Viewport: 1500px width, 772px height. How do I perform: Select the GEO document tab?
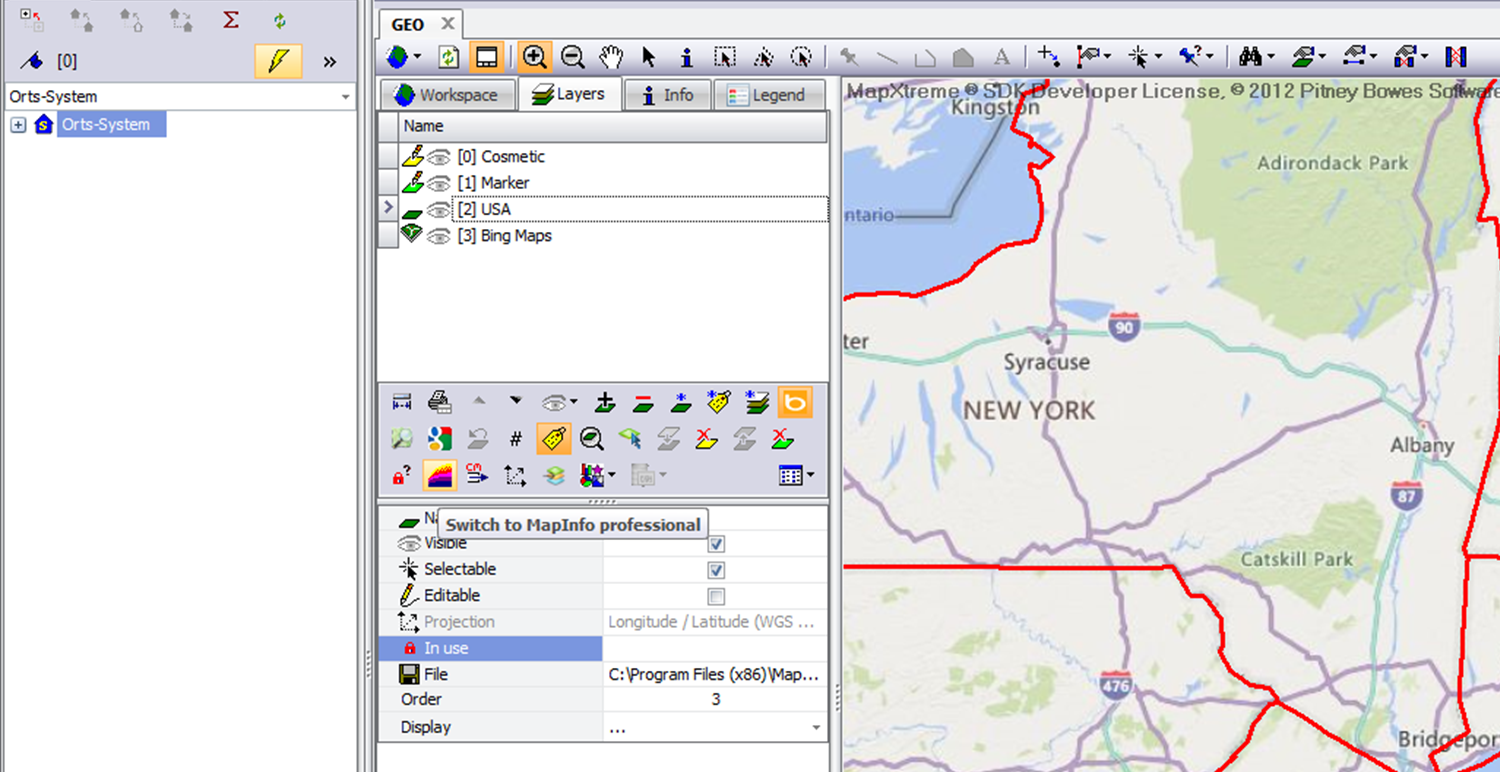click(408, 24)
